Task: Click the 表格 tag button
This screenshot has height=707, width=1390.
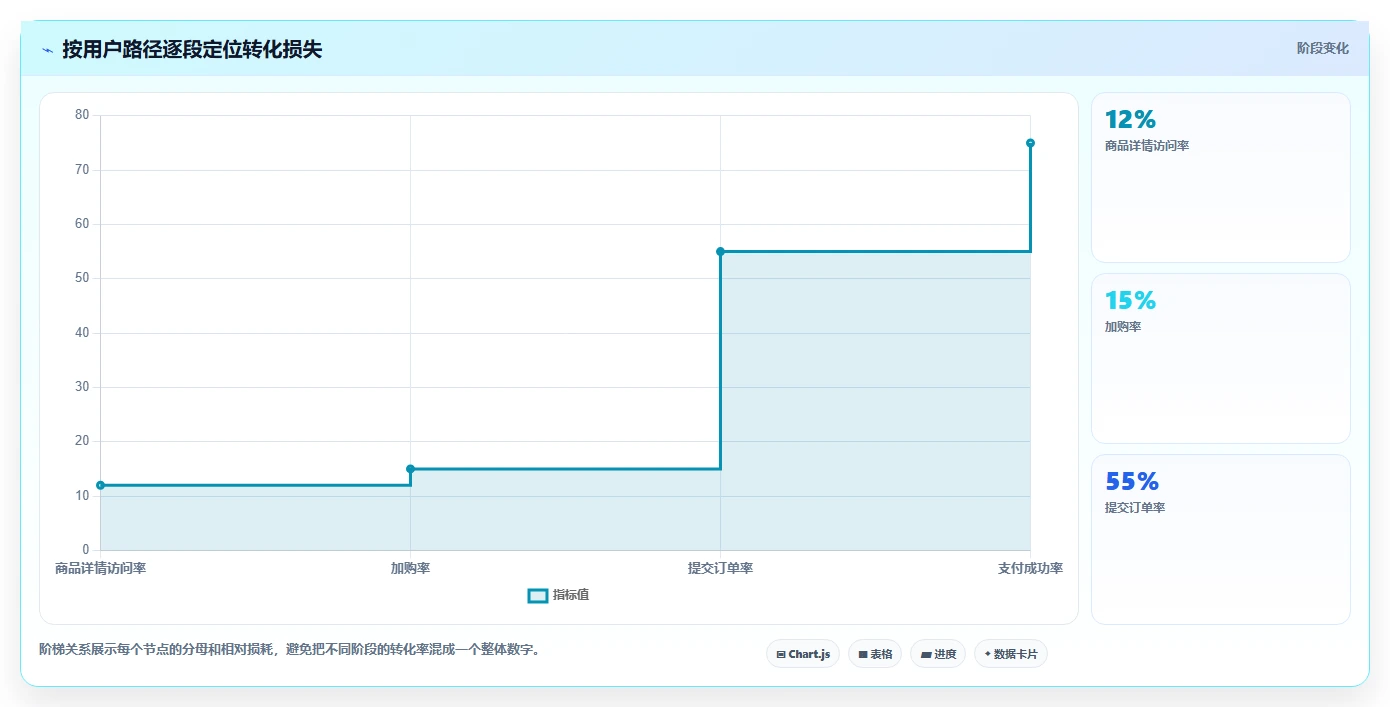Action: point(875,654)
